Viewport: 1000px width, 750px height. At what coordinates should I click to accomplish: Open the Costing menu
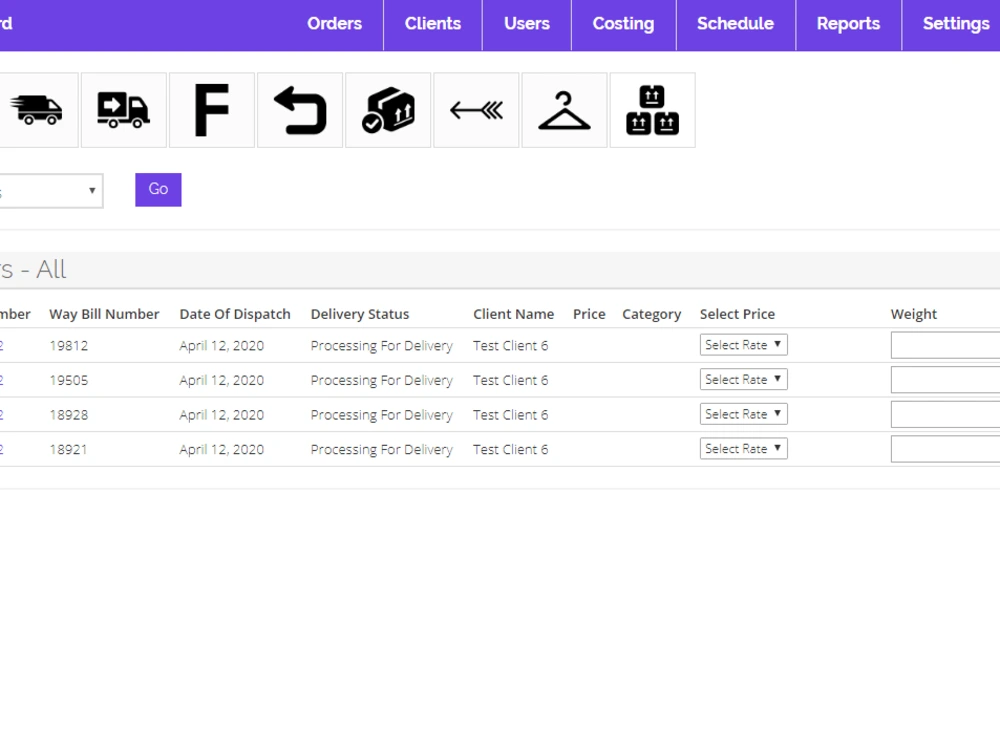pyautogui.click(x=624, y=24)
